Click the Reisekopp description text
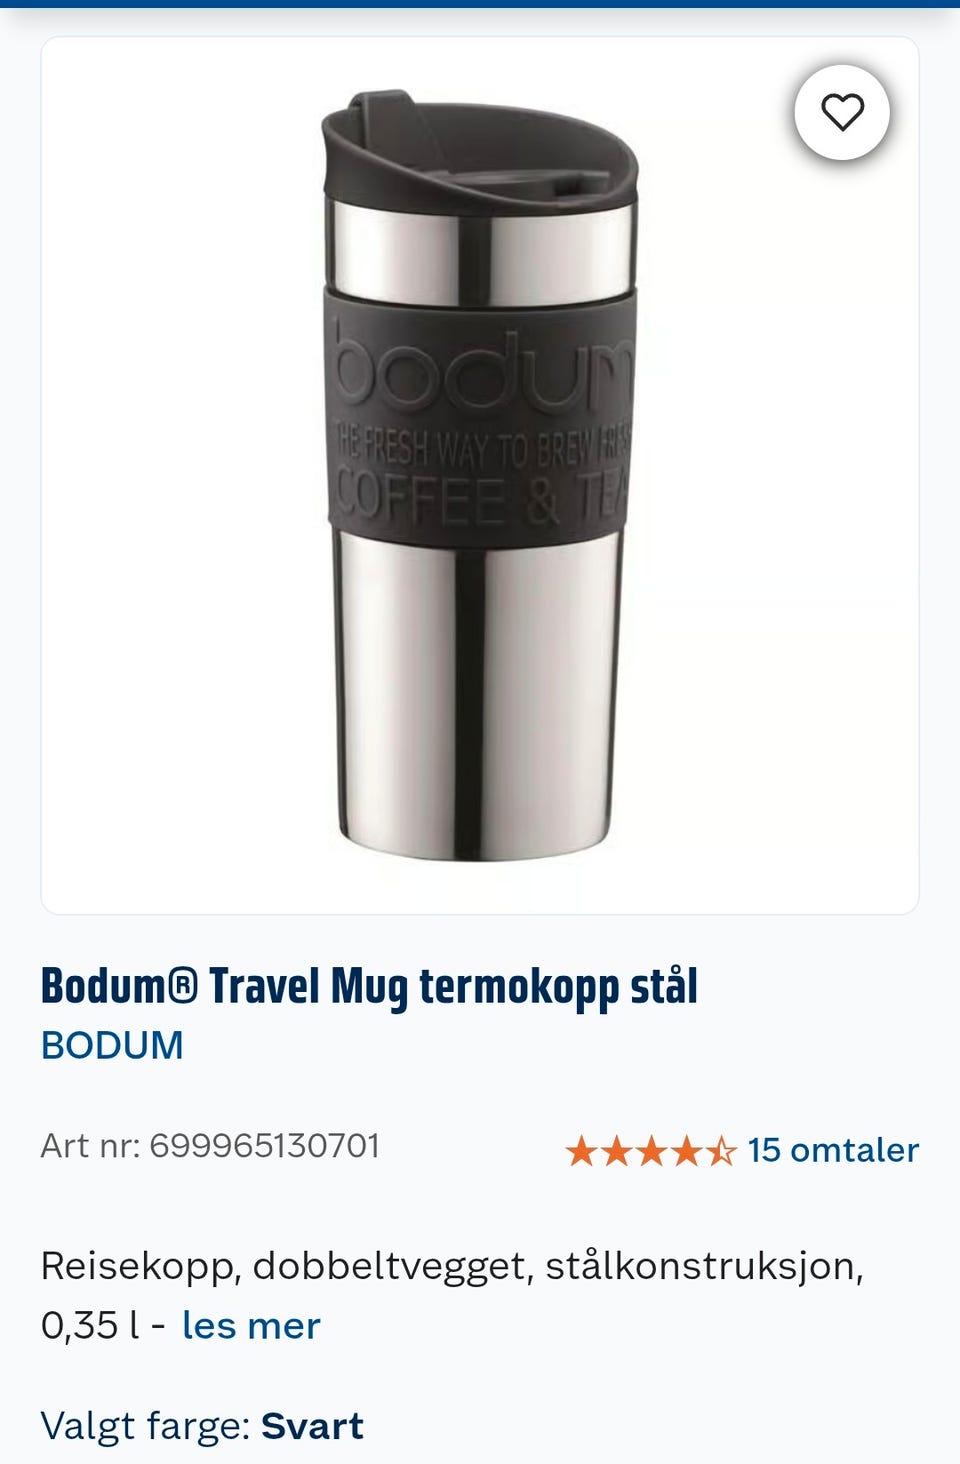The height and width of the screenshot is (1464, 960). (452, 1296)
